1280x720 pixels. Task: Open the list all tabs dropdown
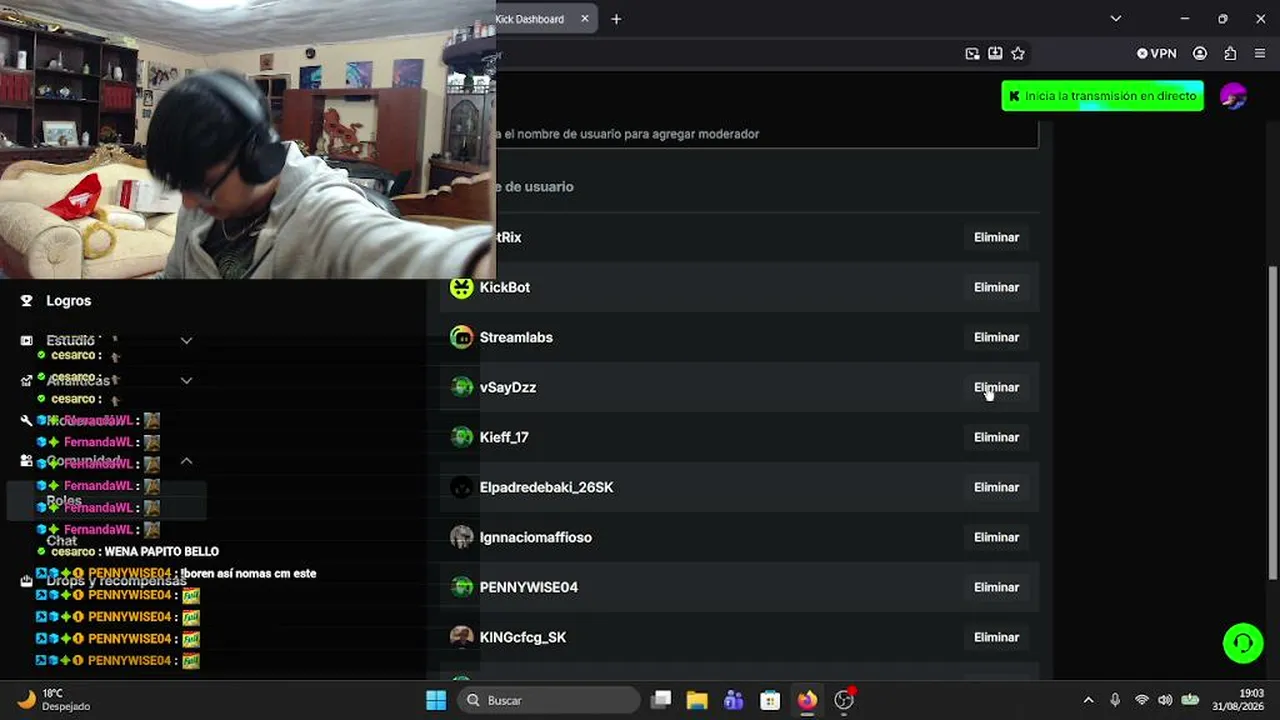click(1116, 19)
